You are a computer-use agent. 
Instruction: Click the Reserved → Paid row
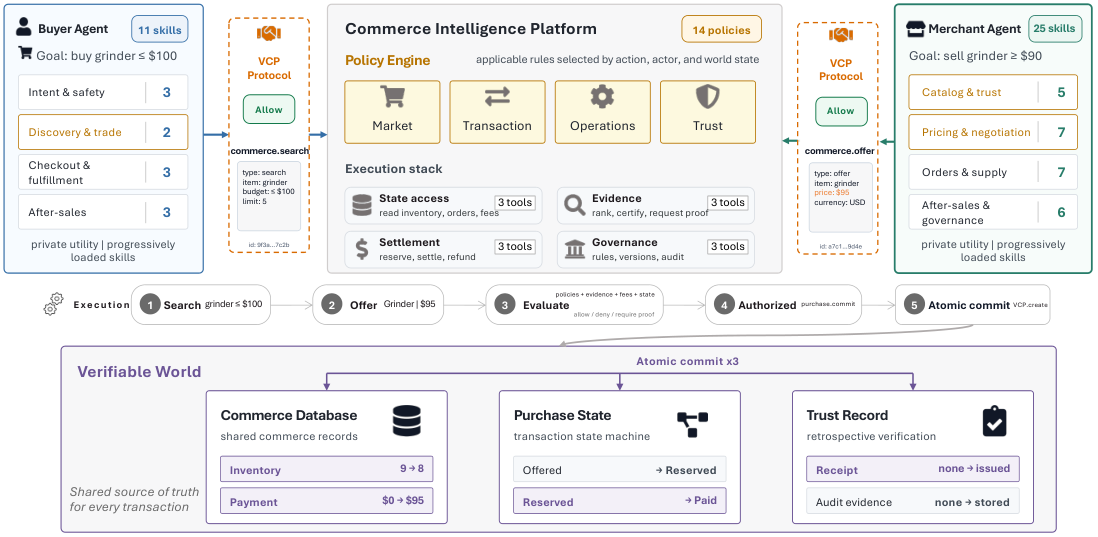(620, 501)
